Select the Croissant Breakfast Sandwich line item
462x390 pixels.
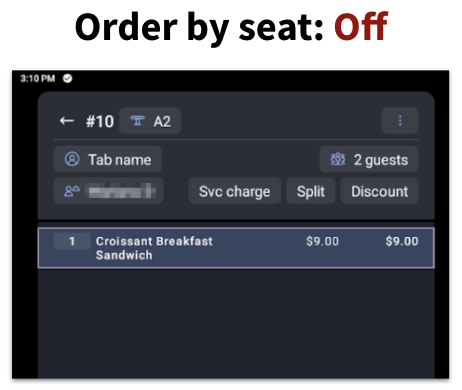point(236,248)
